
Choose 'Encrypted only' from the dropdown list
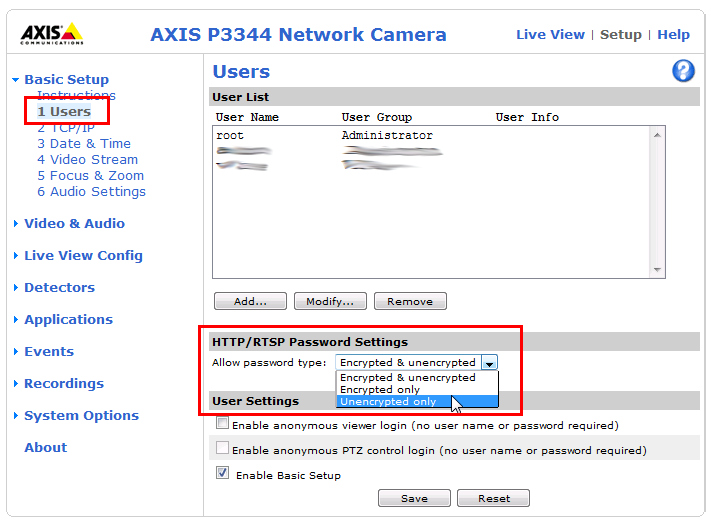click(379, 390)
